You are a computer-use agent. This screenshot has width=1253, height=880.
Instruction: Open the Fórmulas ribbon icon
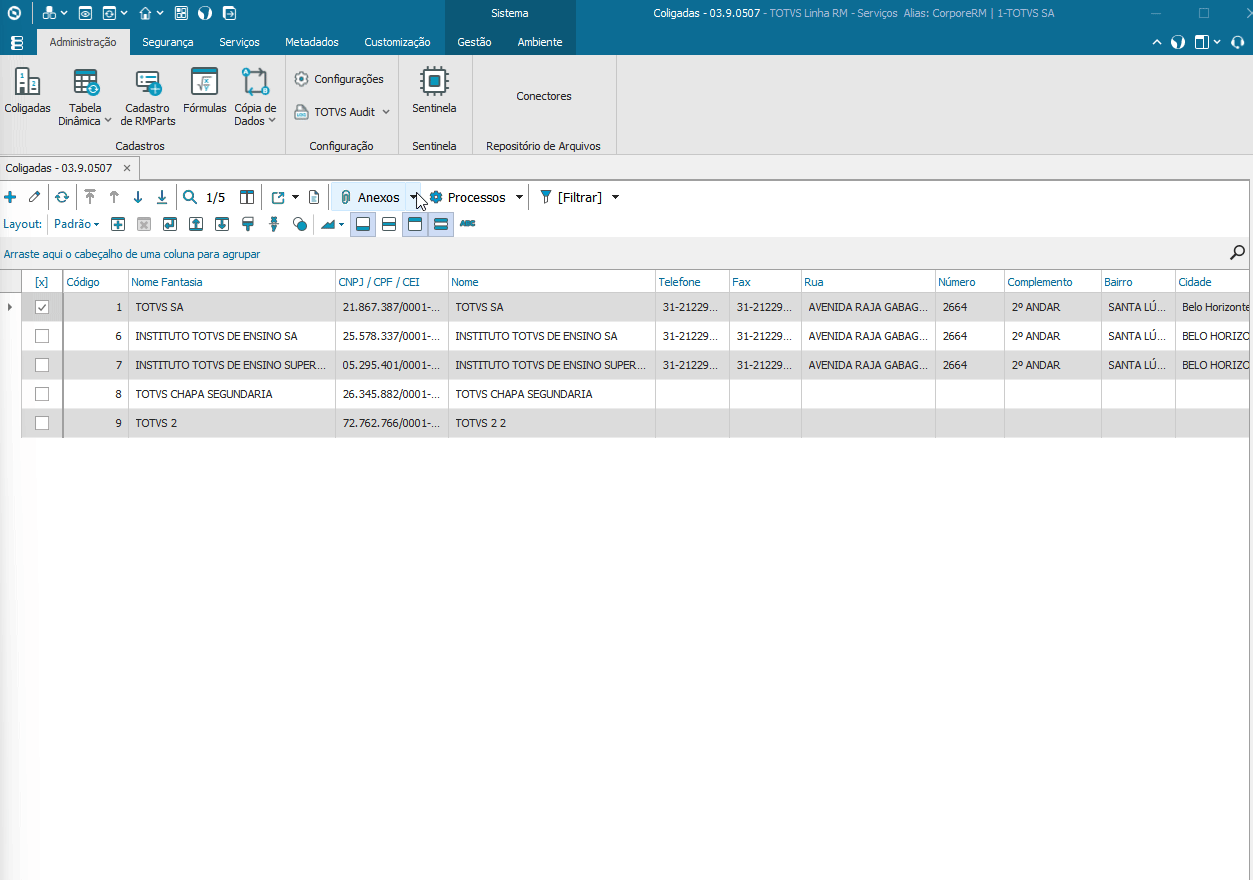pyautogui.click(x=204, y=92)
